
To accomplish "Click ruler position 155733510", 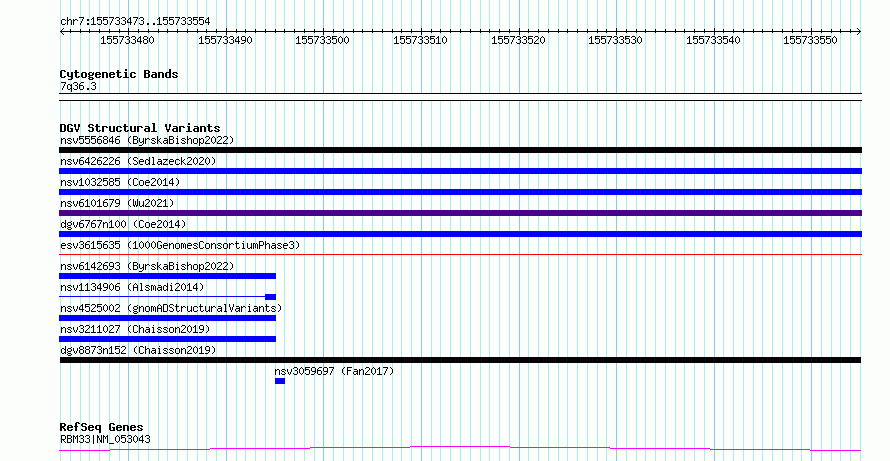I will [x=420, y=40].
